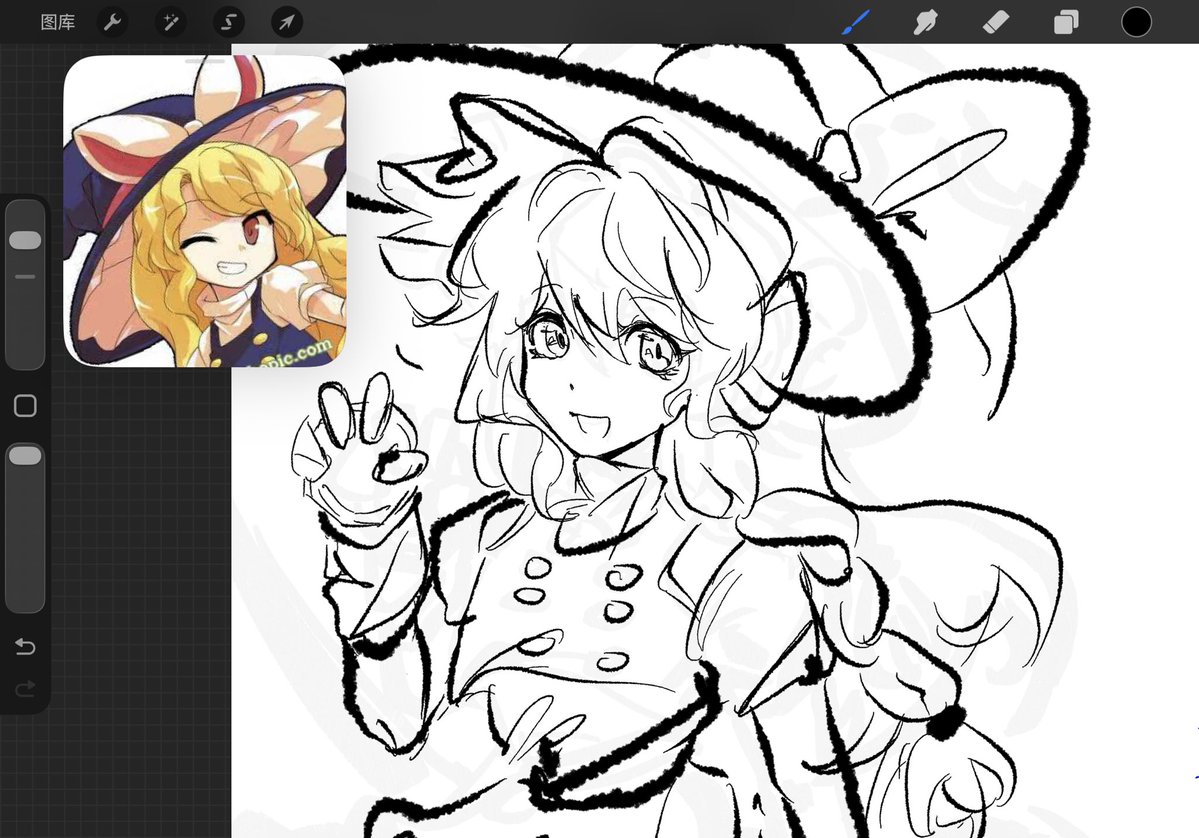Redo the last undone stroke
1199x838 pixels.
pyautogui.click(x=25, y=690)
